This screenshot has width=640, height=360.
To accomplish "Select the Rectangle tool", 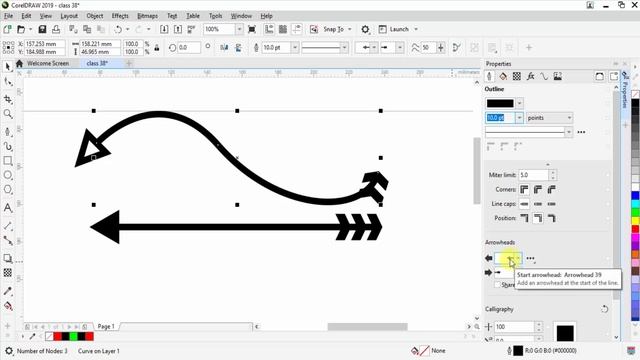I will click(x=8, y=161).
